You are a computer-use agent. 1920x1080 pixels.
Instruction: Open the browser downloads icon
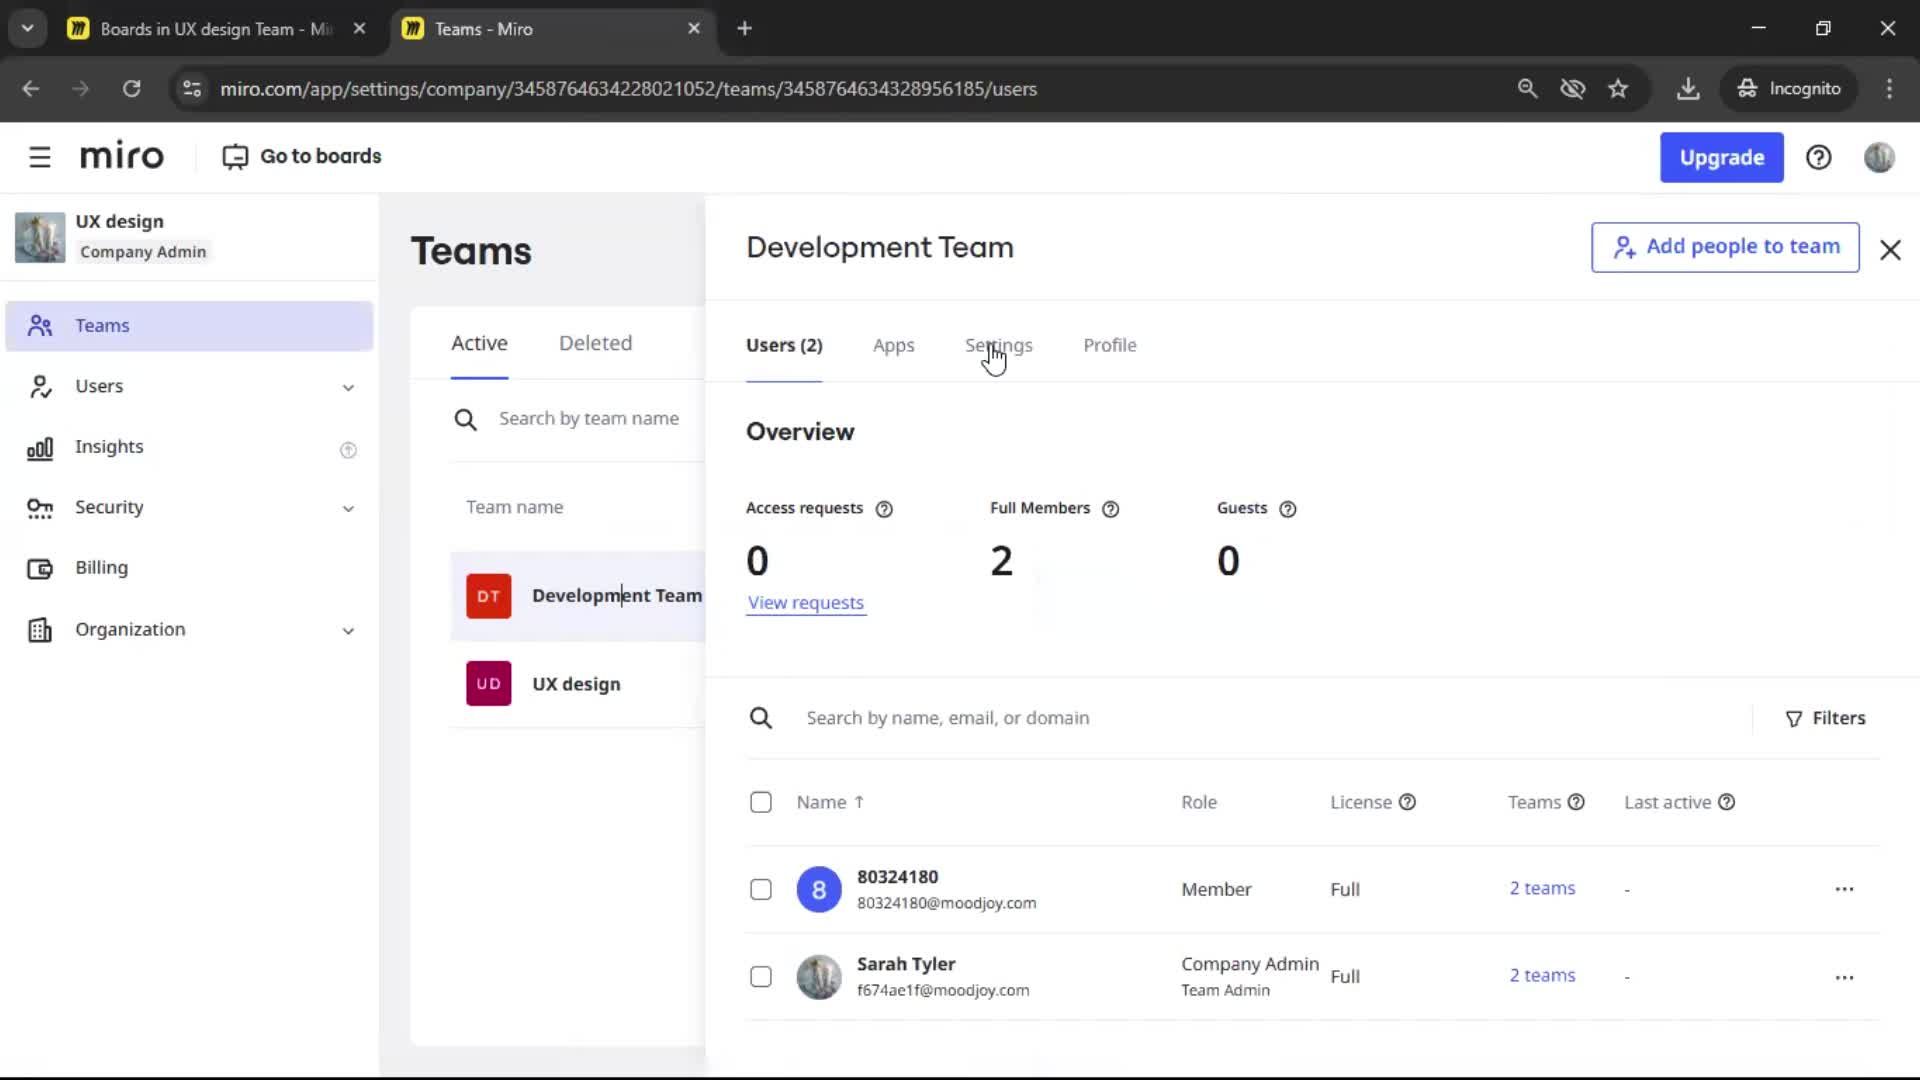pos(1688,89)
